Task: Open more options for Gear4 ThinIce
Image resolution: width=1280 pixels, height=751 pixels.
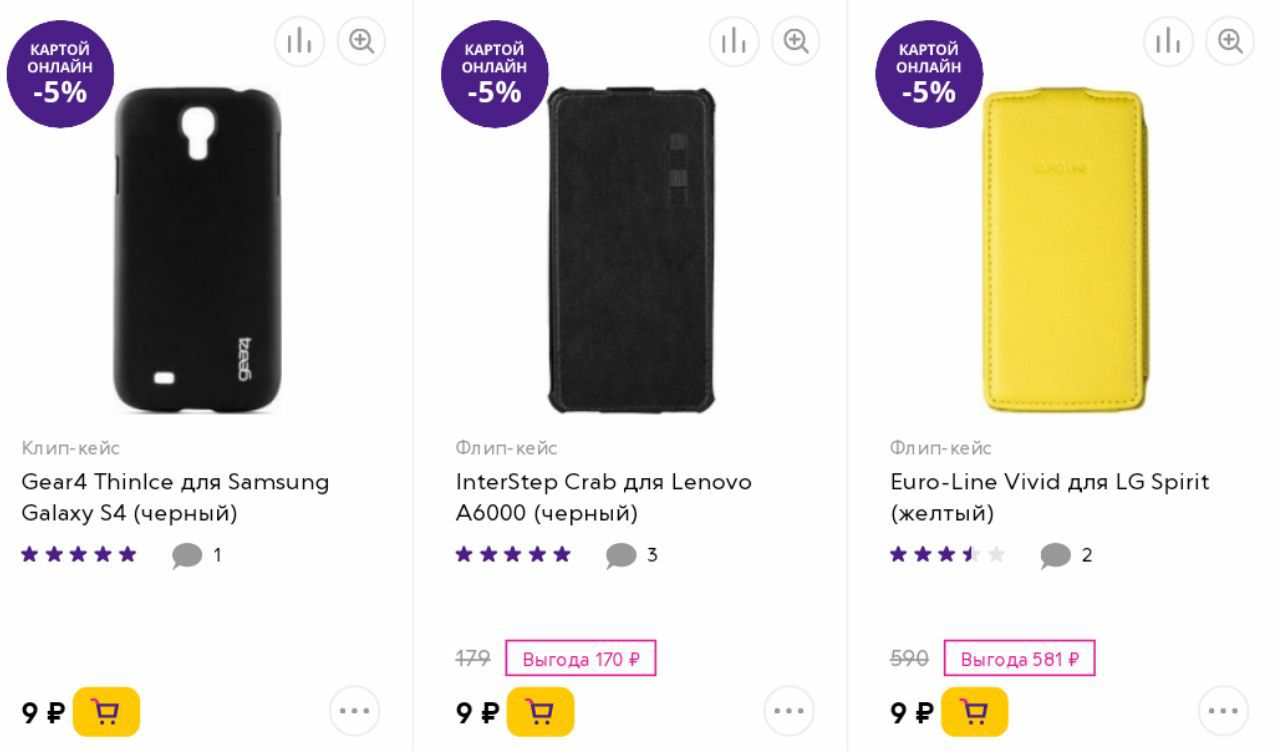Action: pyautogui.click(x=354, y=712)
